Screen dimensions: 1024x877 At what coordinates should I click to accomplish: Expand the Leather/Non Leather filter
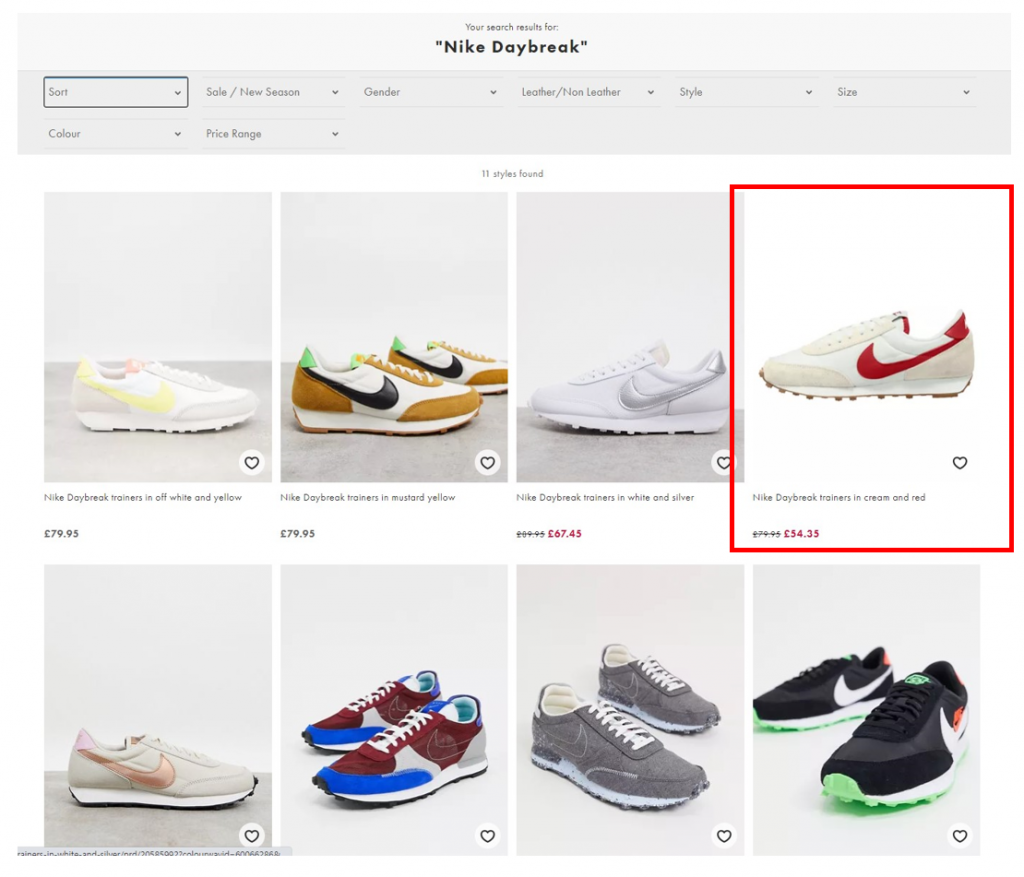[588, 92]
